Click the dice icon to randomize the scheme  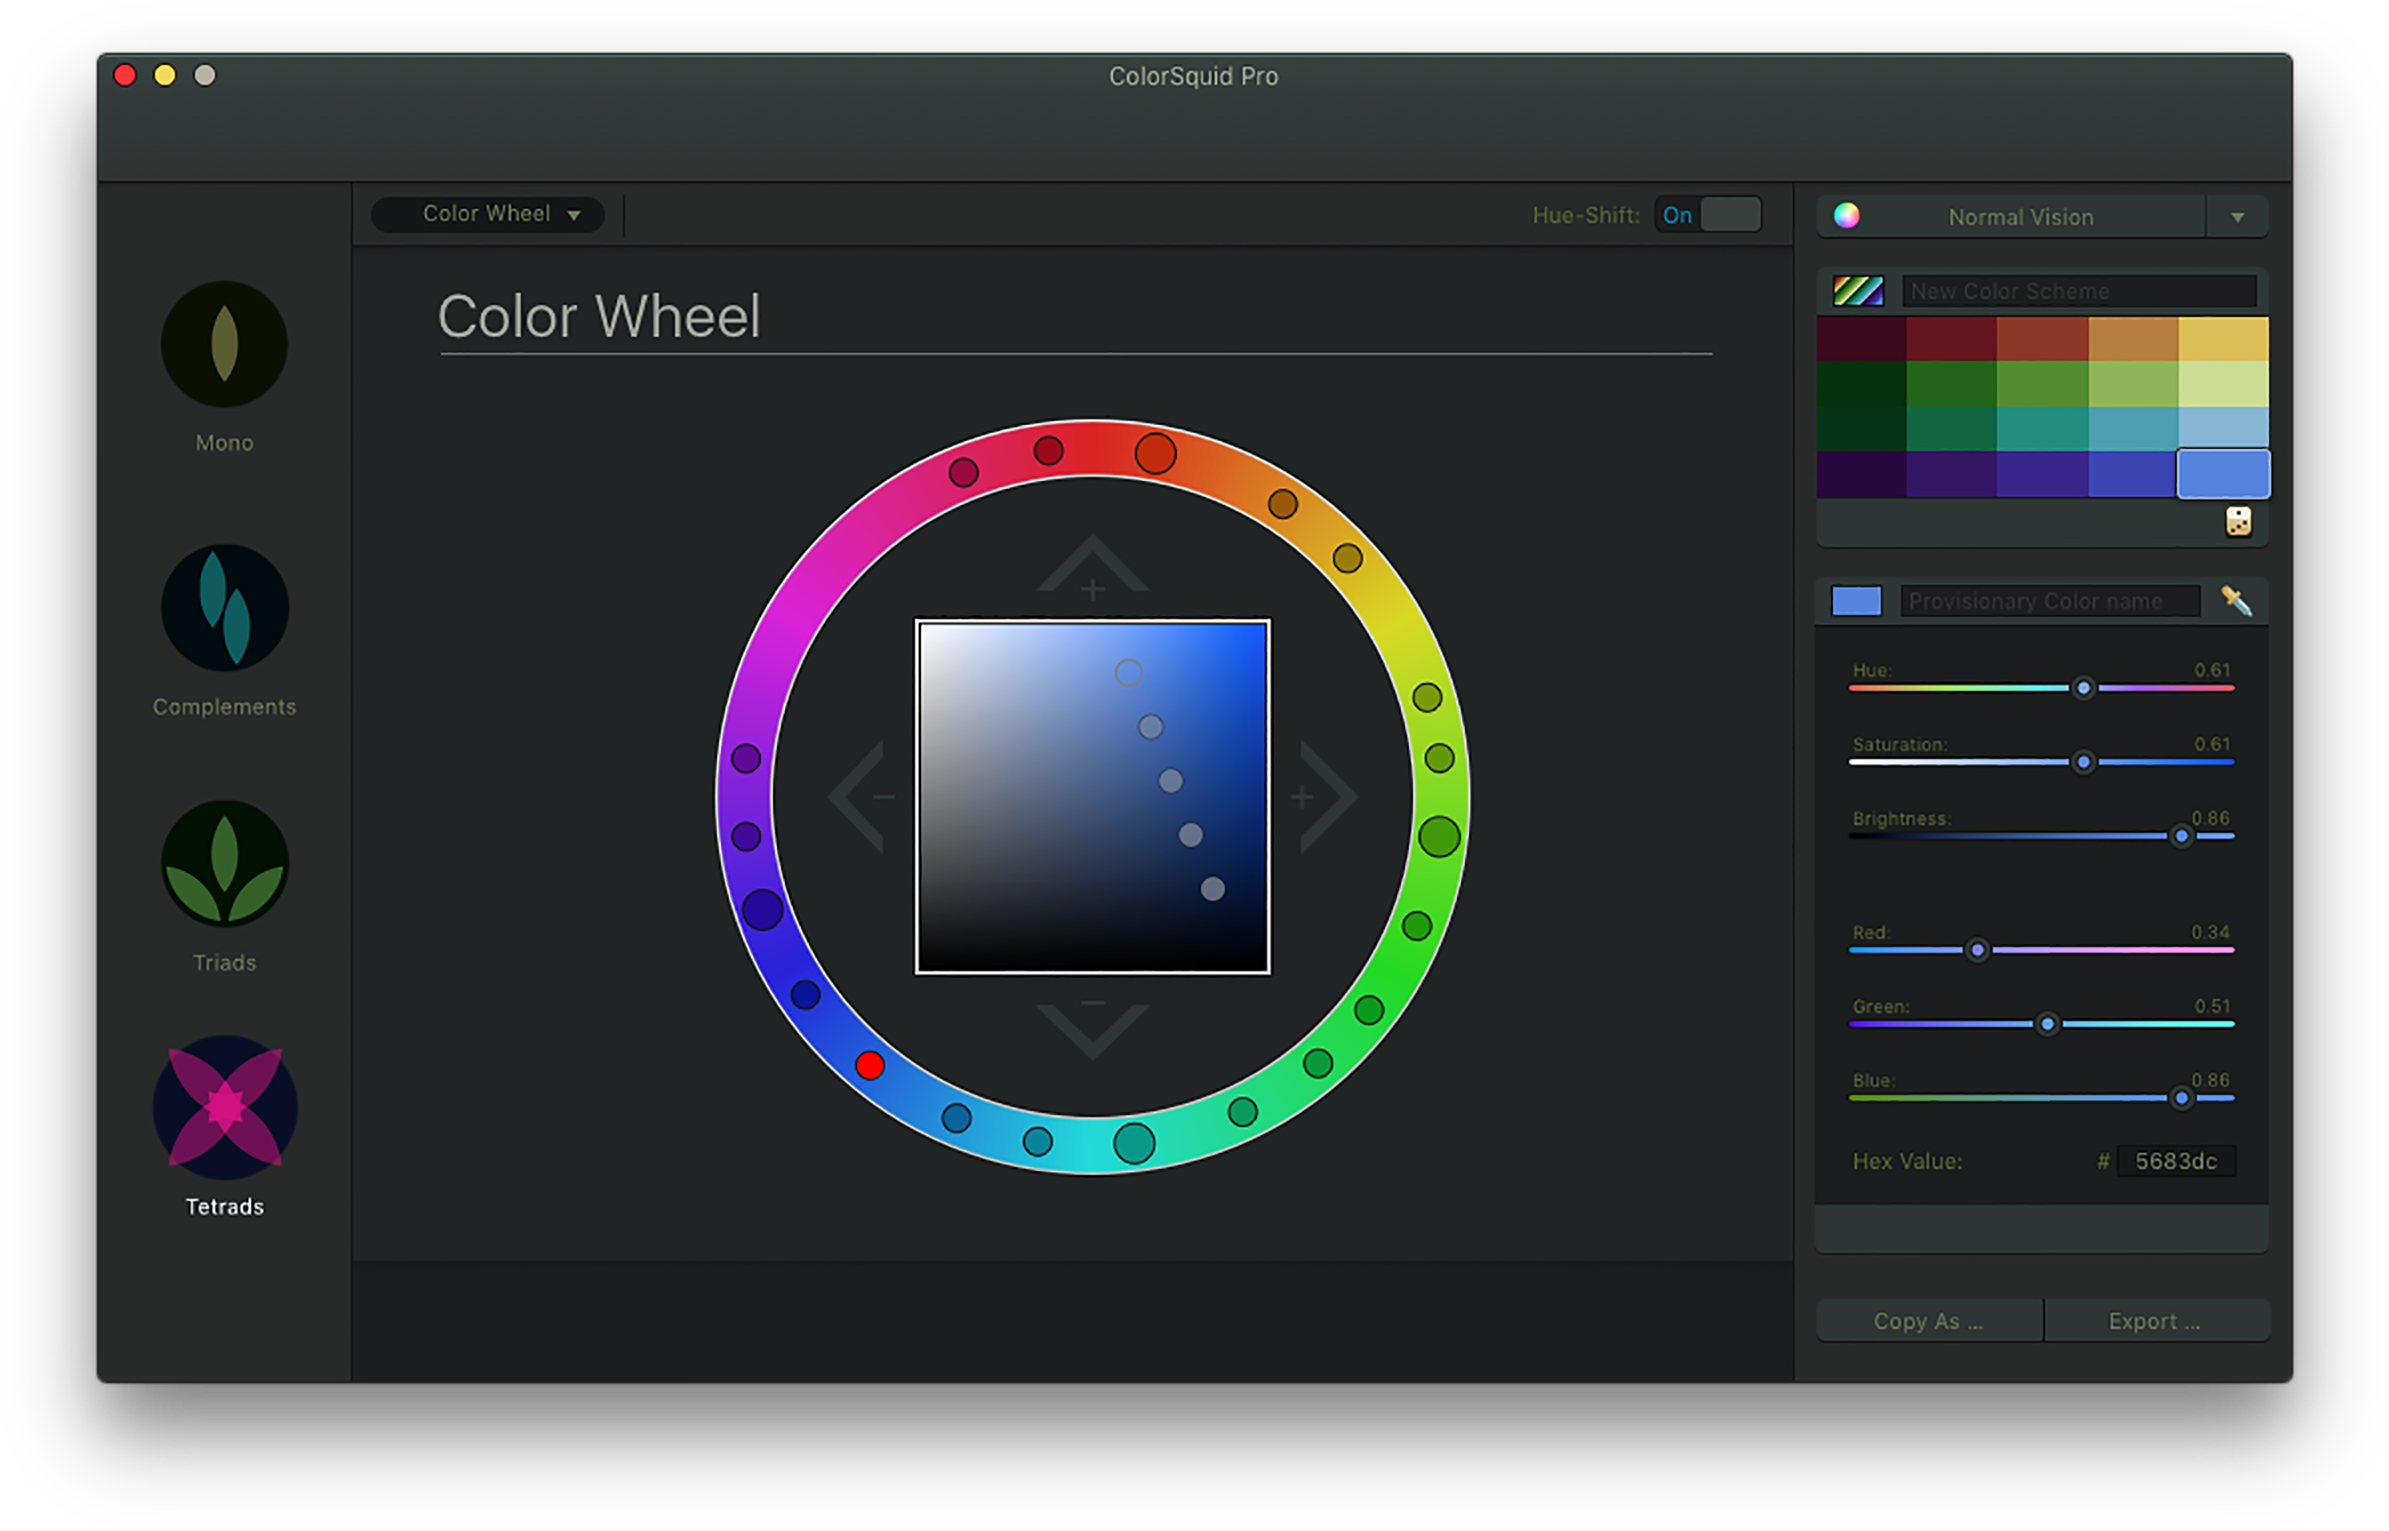tap(2238, 521)
